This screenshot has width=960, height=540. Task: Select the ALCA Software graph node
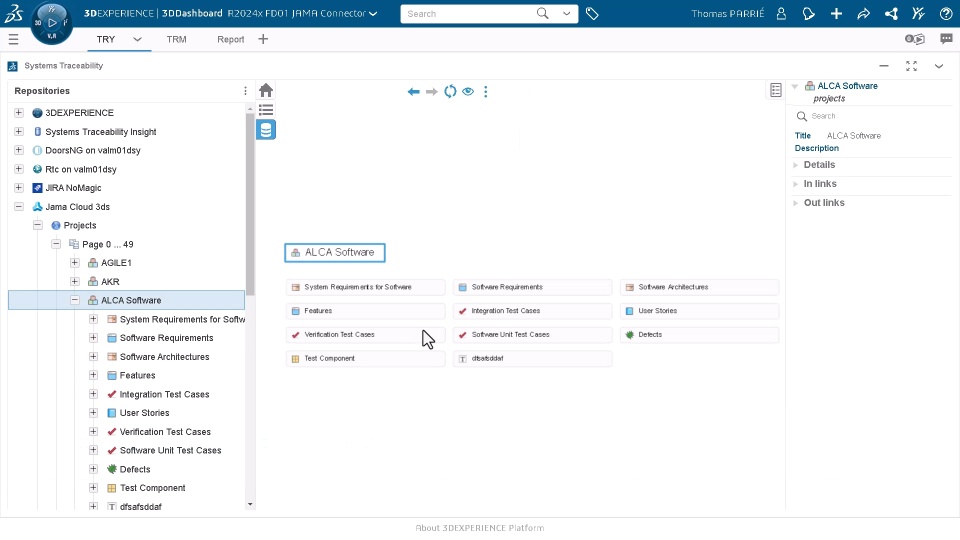point(335,252)
